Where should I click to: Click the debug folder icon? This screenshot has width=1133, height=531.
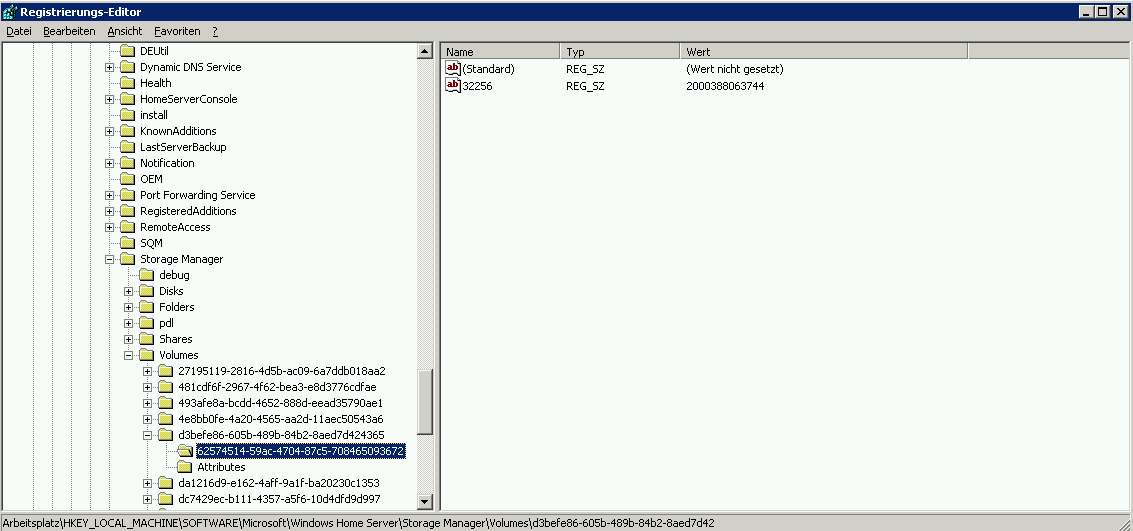(x=147, y=275)
